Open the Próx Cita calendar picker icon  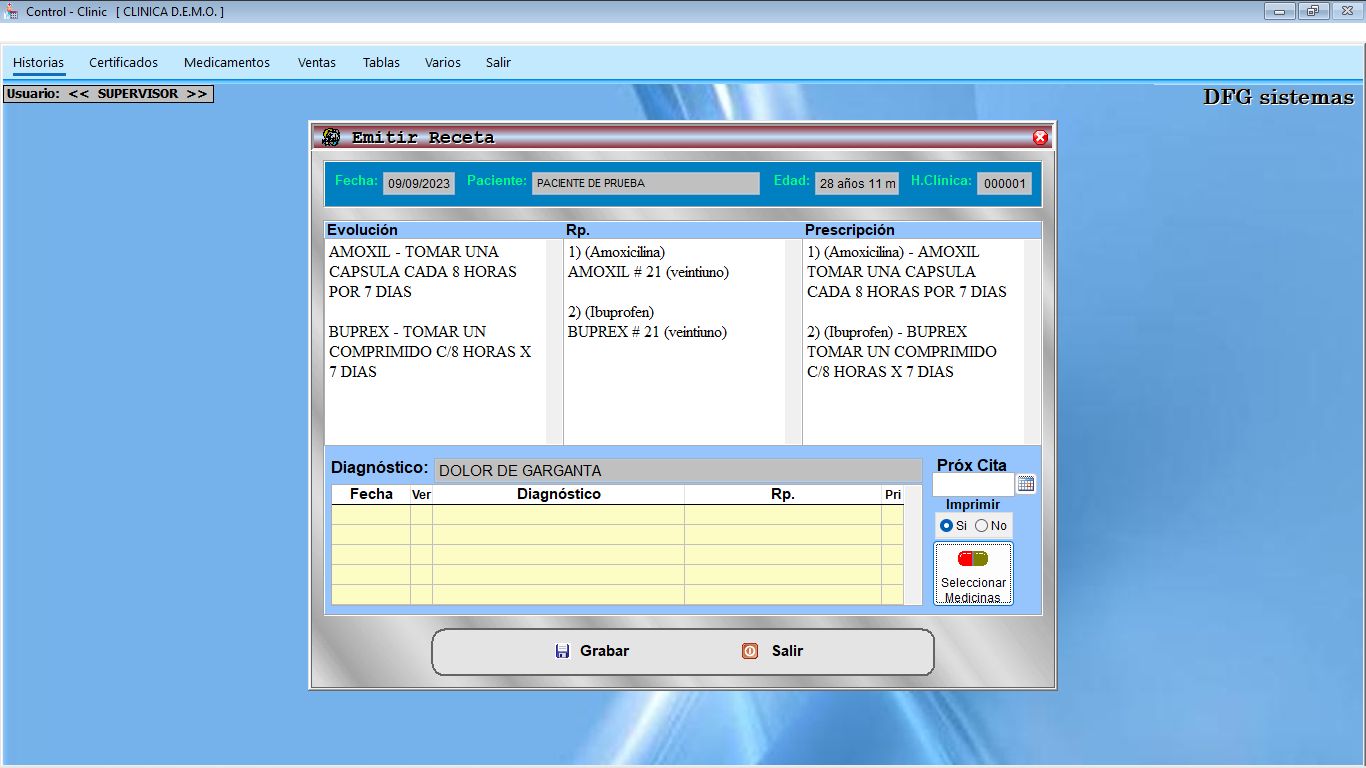[x=1026, y=484]
